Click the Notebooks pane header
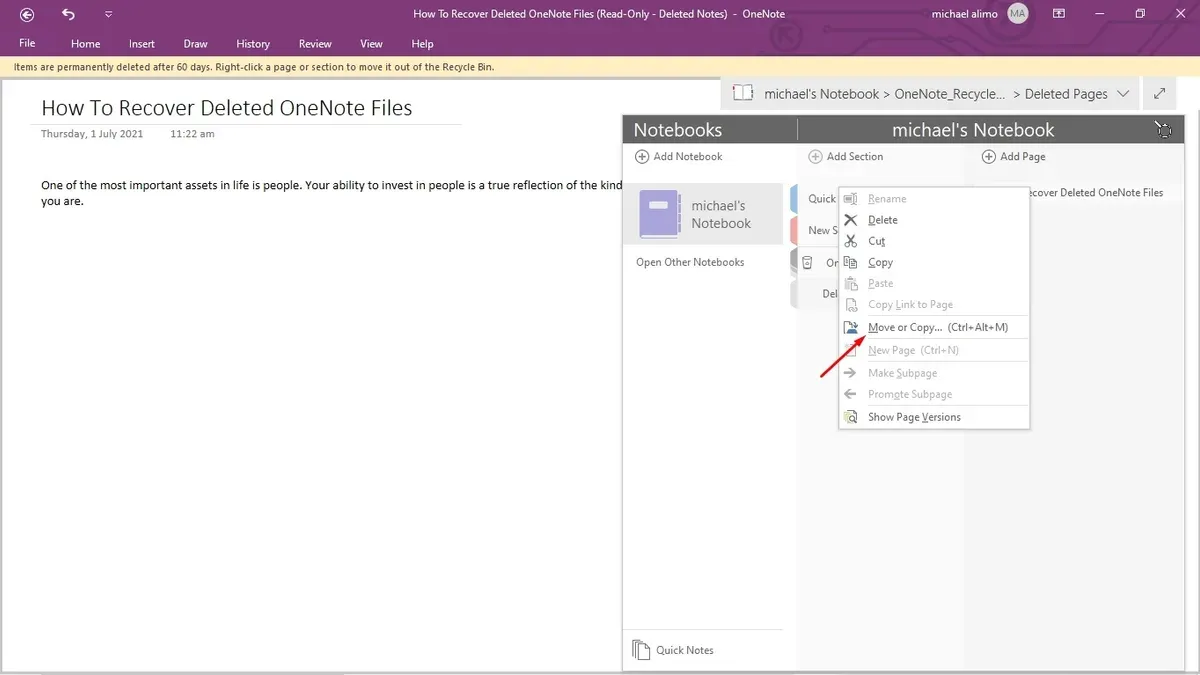The width and height of the screenshot is (1200, 675). pyautogui.click(x=678, y=130)
